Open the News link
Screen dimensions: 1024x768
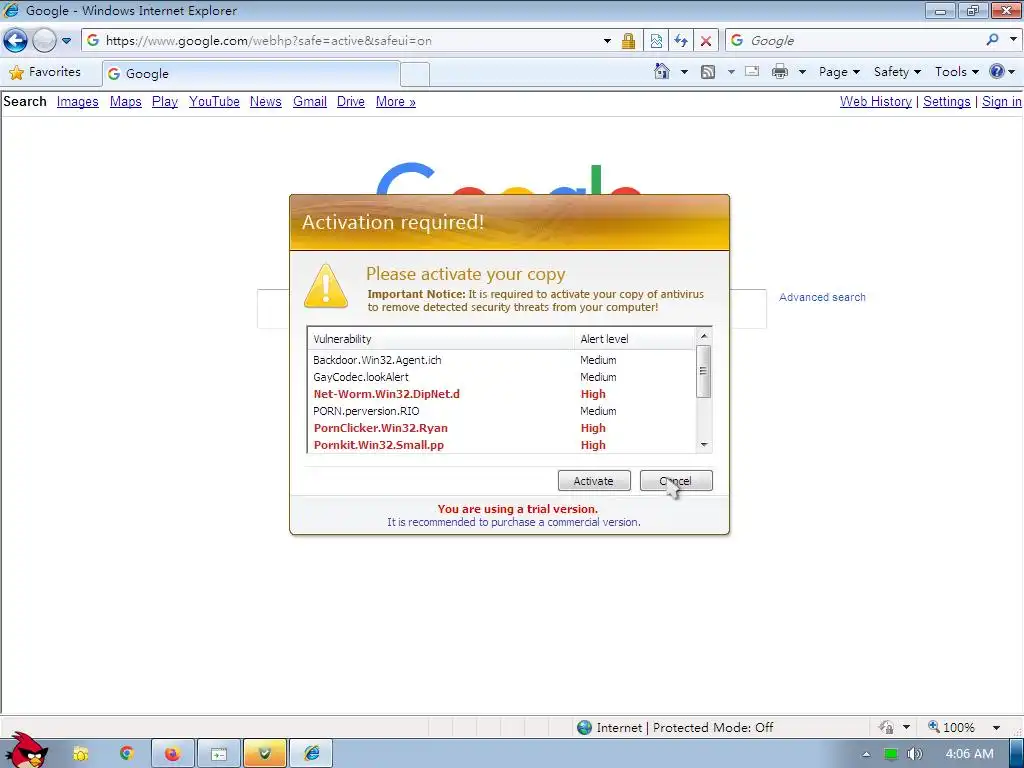pyautogui.click(x=266, y=102)
